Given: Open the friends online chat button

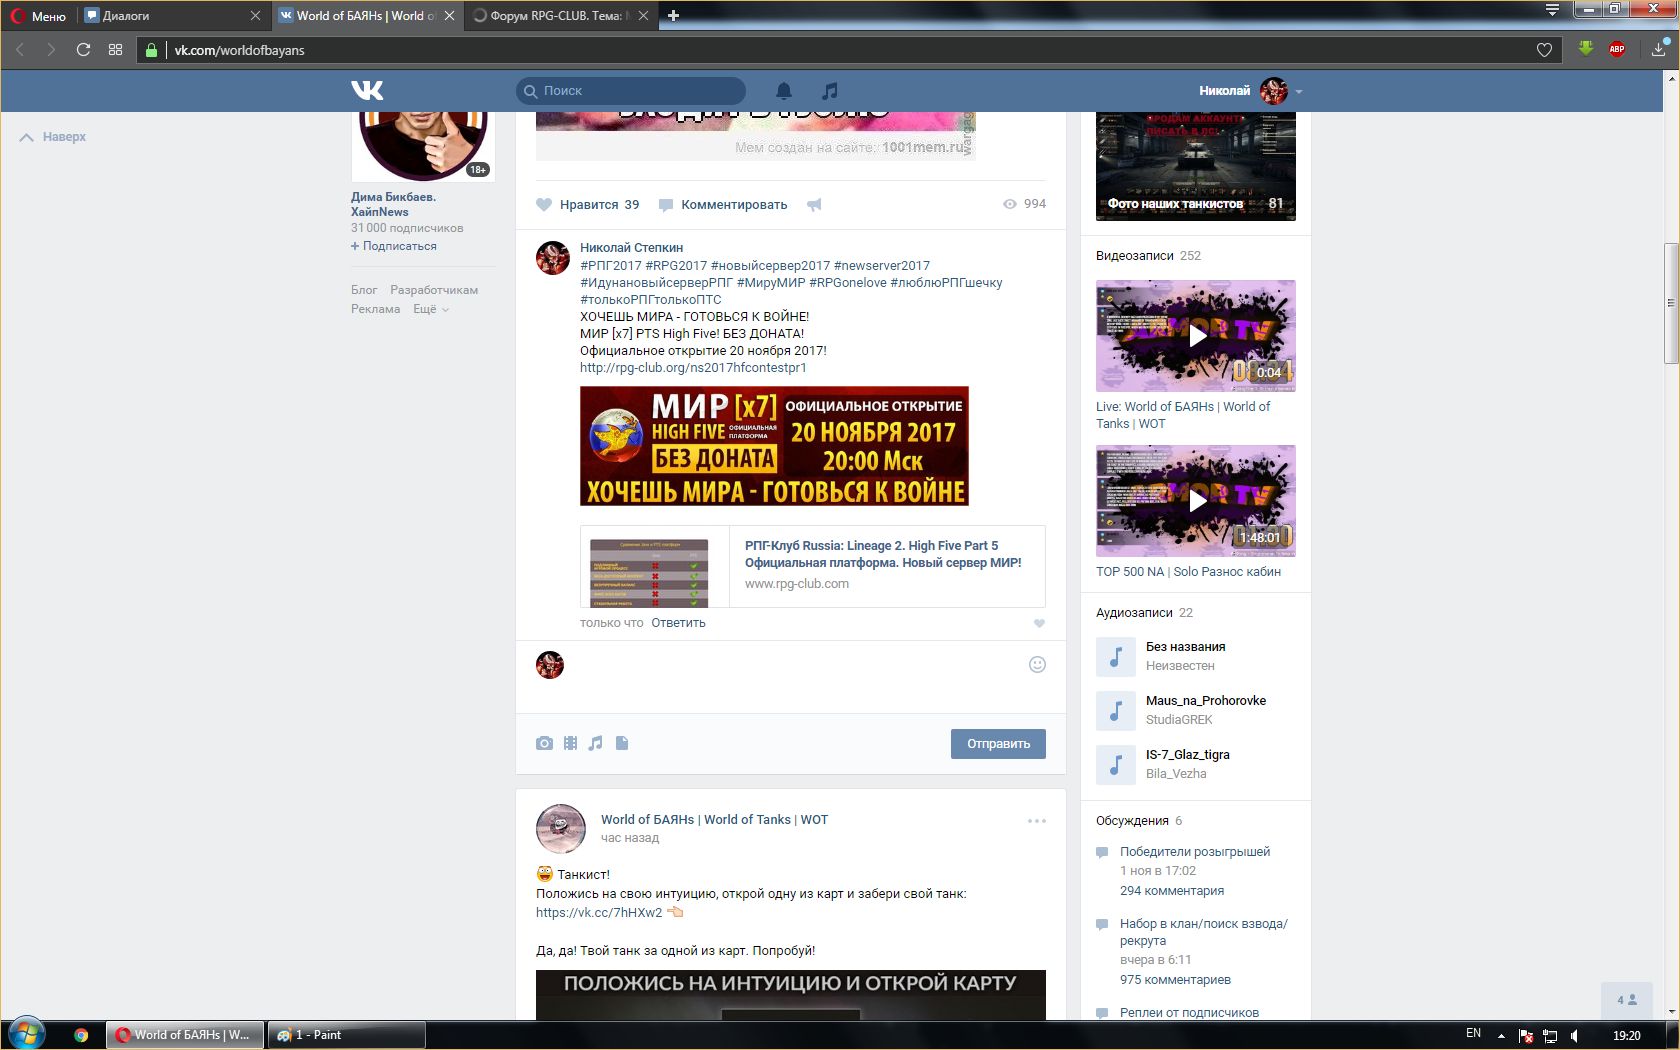Looking at the screenshot, I should click(1627, 1000).
